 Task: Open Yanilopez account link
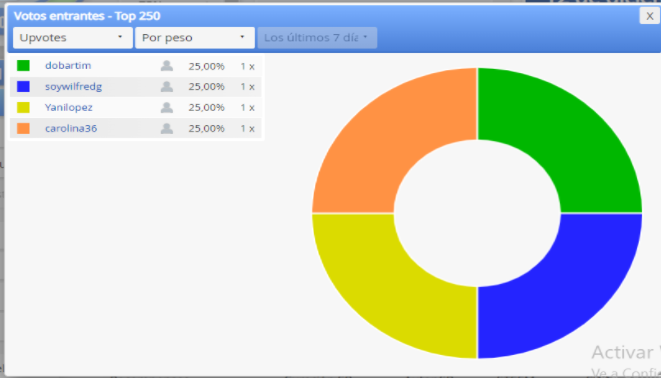pos(69,108)
